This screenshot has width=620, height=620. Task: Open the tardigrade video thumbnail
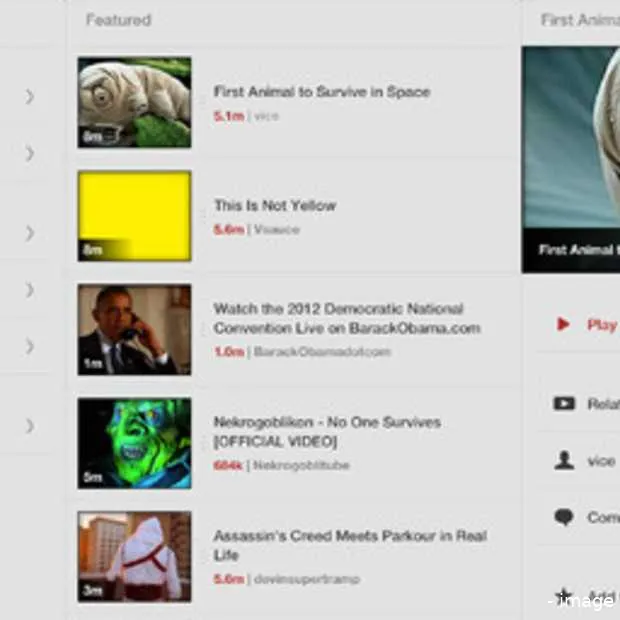click(x=134, y=102)
